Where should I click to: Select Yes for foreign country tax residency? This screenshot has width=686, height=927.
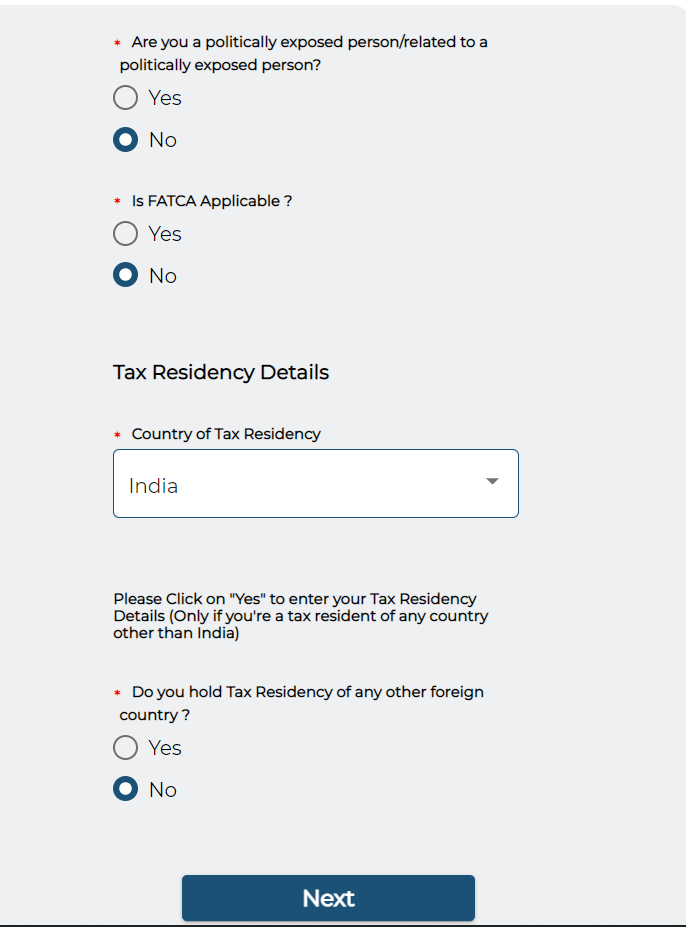tap(125, 747)
